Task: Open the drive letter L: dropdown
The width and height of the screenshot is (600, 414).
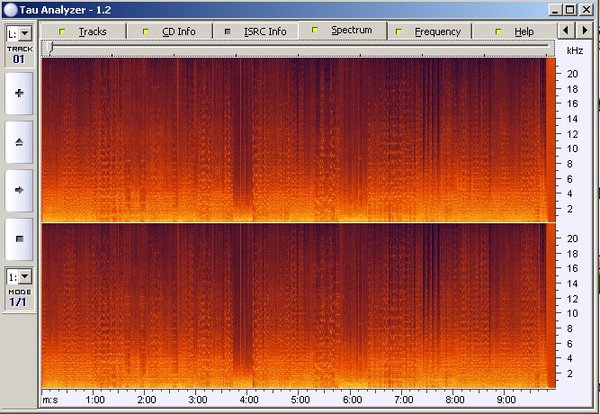Action: click(25, 34)
